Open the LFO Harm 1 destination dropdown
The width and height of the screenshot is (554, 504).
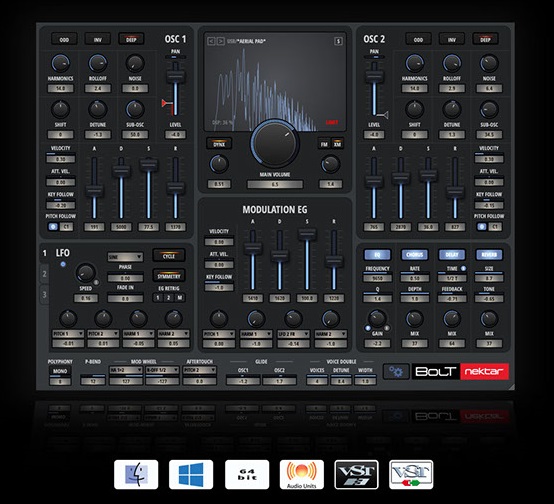138,334
